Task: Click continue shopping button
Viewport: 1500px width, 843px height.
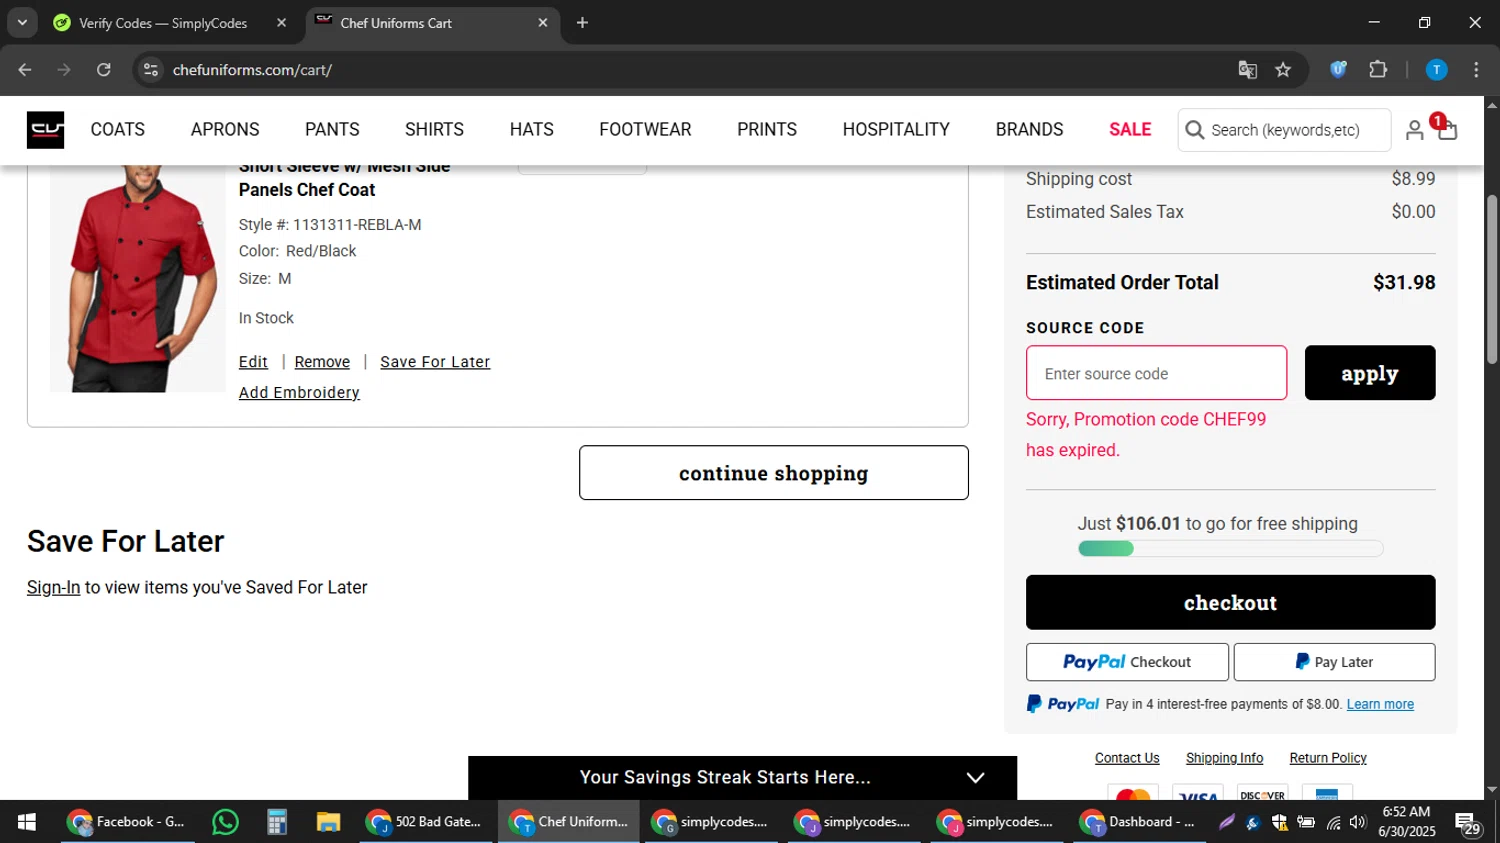Action: coord(774,473)
